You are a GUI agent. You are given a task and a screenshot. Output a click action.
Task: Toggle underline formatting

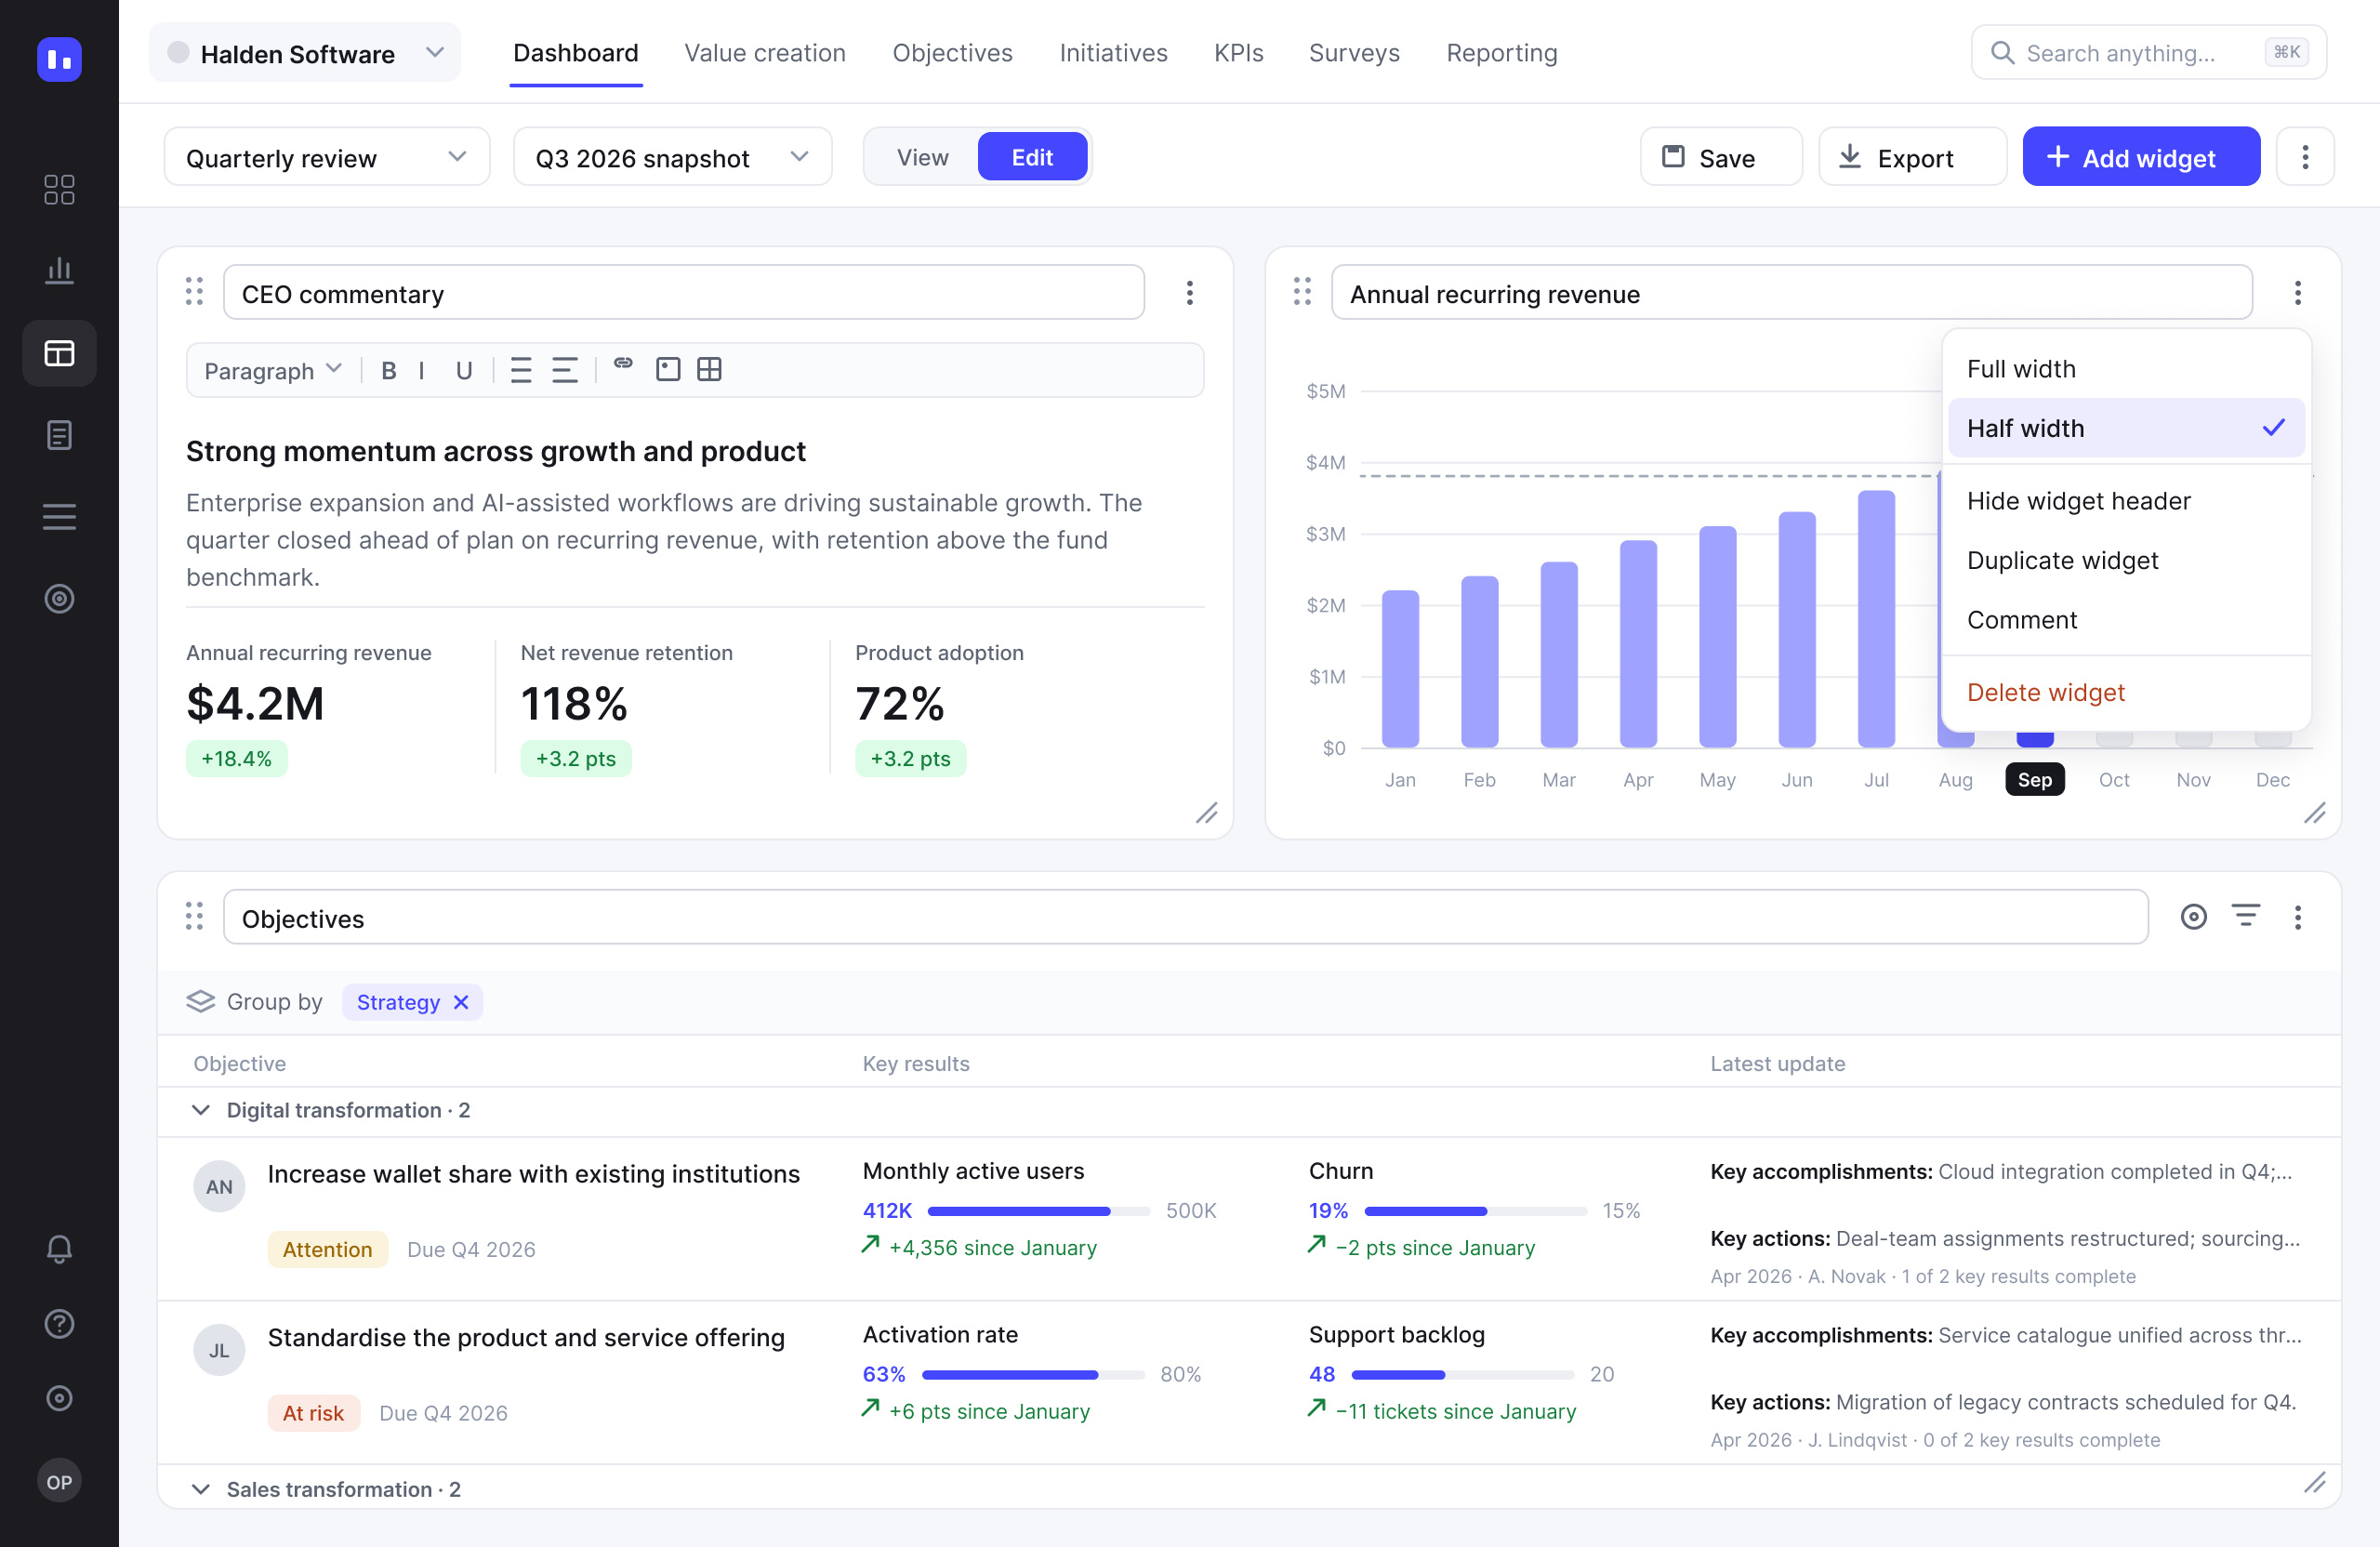coord(464,371)
